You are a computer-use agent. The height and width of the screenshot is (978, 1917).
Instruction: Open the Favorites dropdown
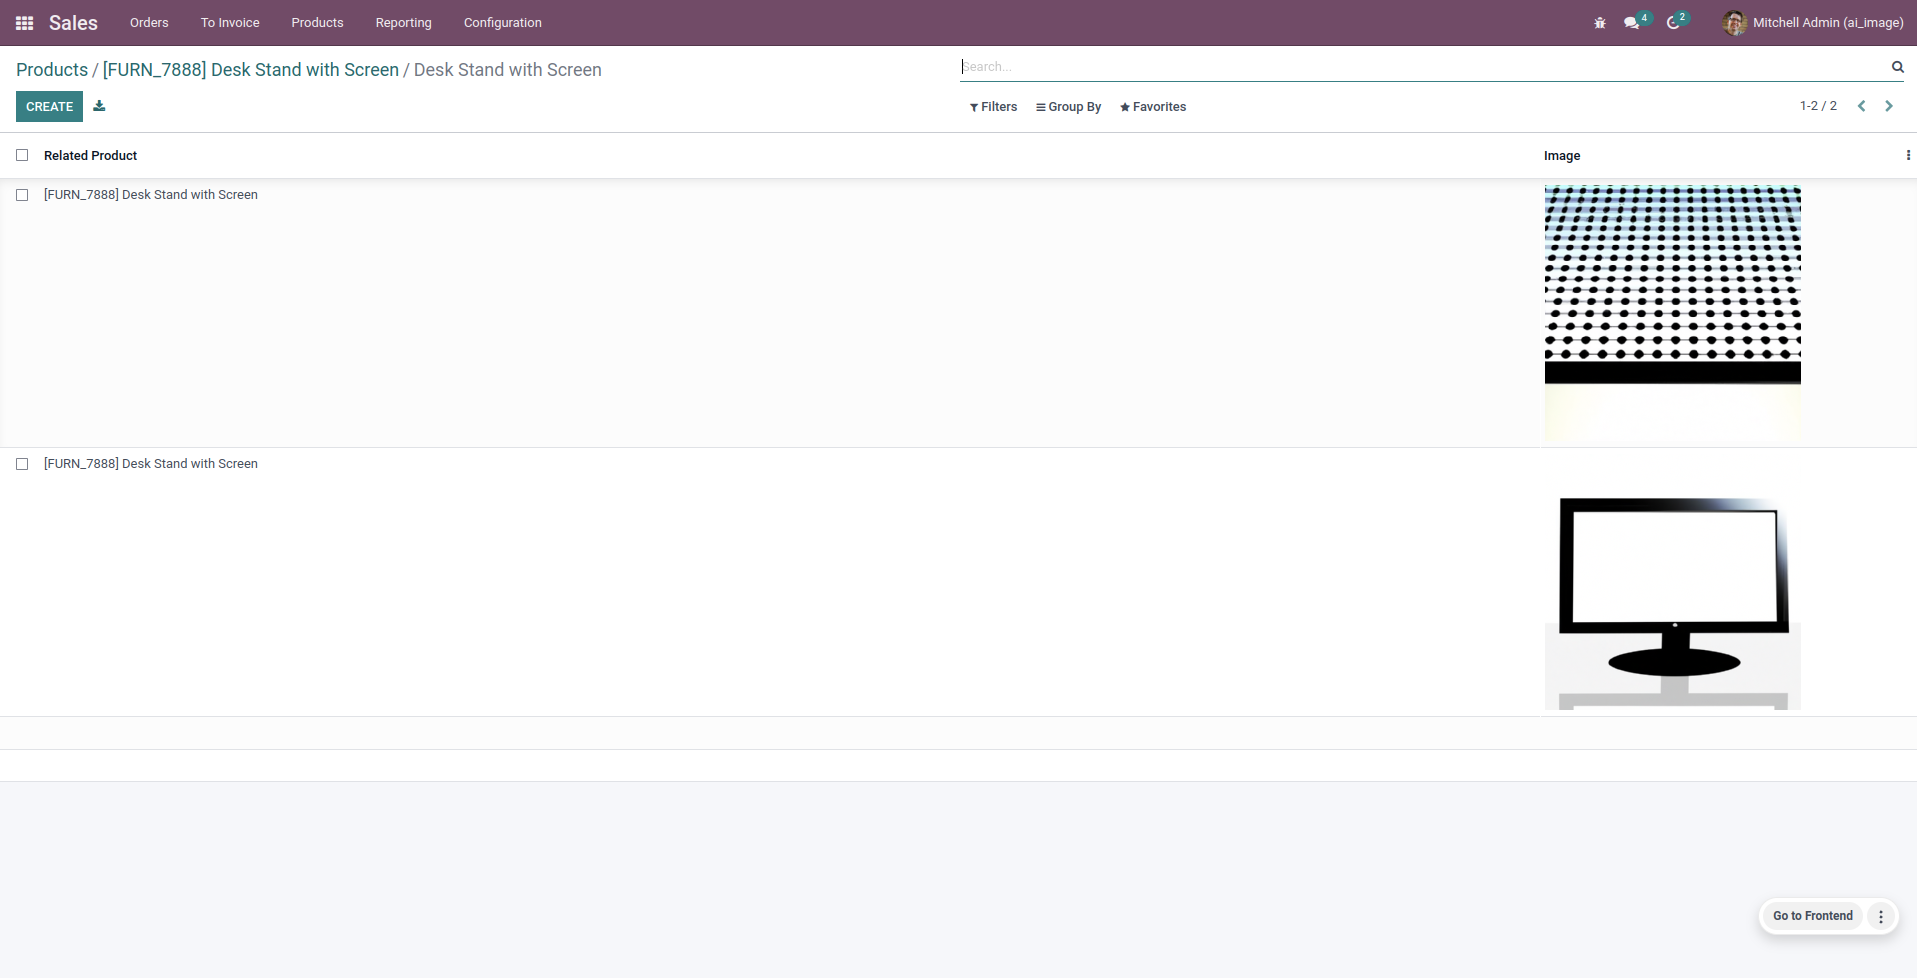coord(1153,107)
